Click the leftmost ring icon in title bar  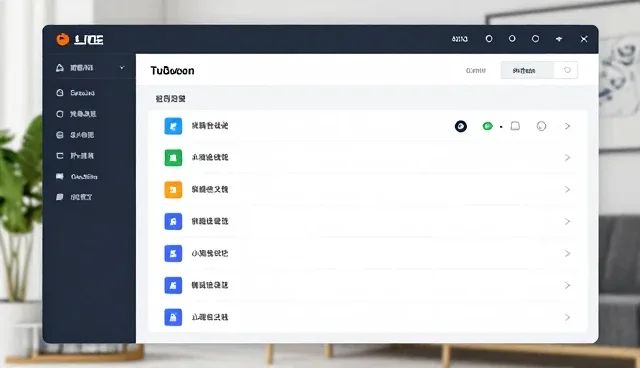[x=489, y=39]
